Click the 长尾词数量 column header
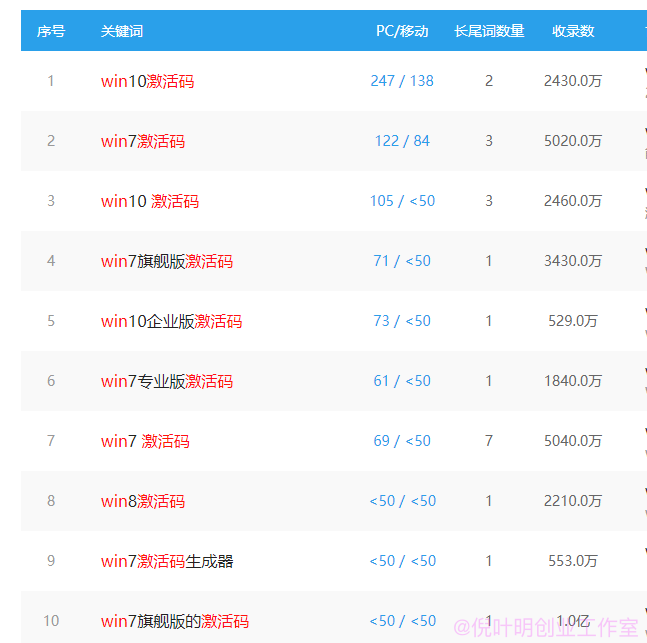The height and width of the screenshot is (643, 647). pos(489,31)
